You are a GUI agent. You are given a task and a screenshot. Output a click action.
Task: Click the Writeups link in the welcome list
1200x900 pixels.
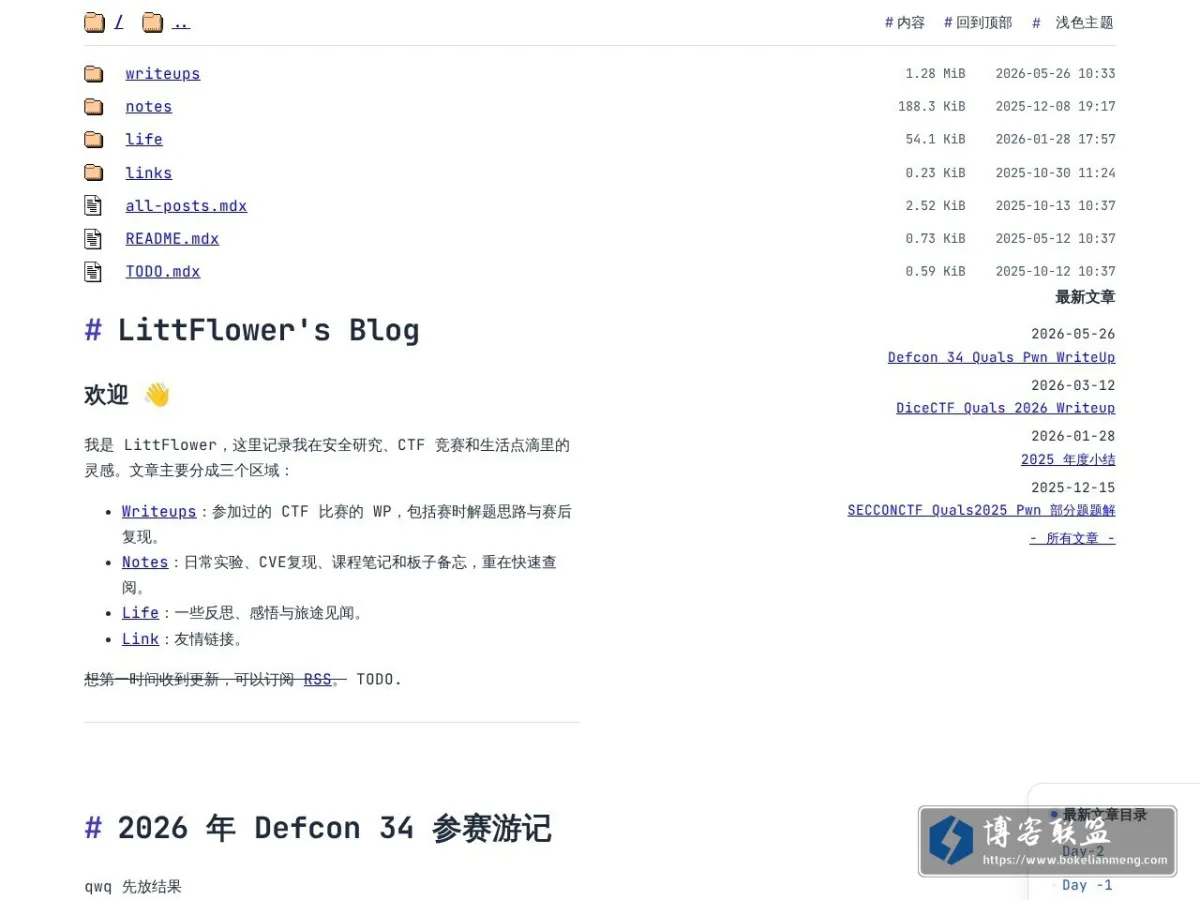pos(159,512)
